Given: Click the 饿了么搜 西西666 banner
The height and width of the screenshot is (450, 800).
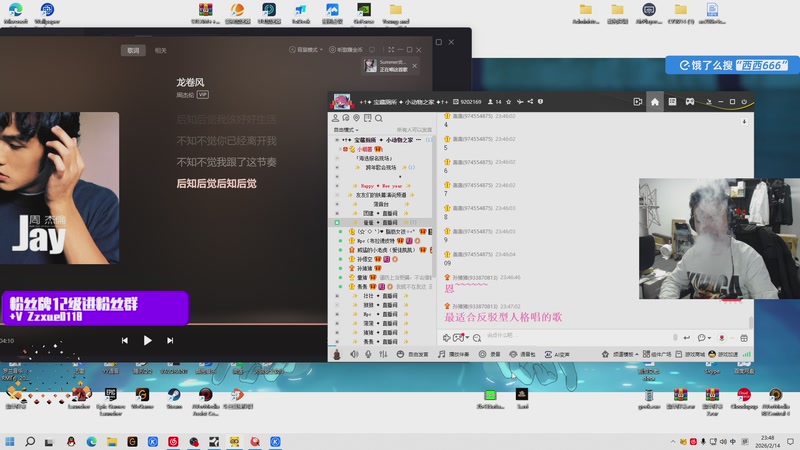Looking at the screenshot, I should (733, 65).
